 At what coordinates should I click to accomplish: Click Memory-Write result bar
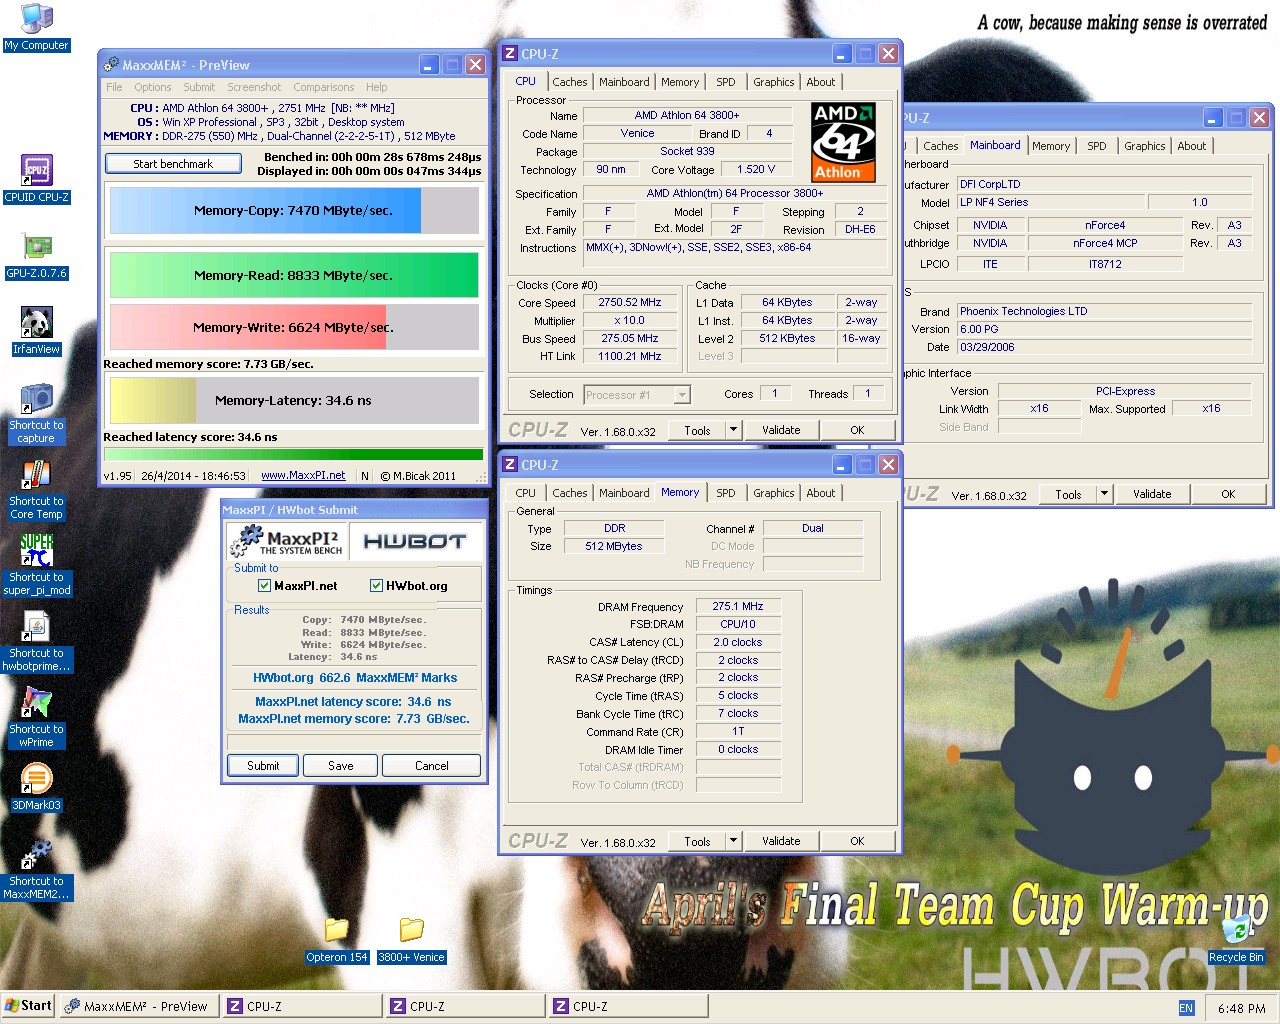coord(293,327)
